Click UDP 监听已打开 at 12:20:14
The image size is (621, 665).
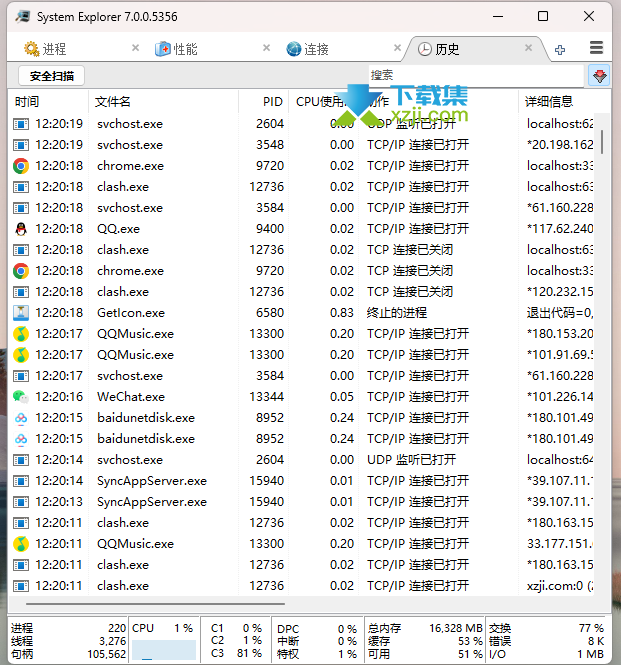pos(411,460)
